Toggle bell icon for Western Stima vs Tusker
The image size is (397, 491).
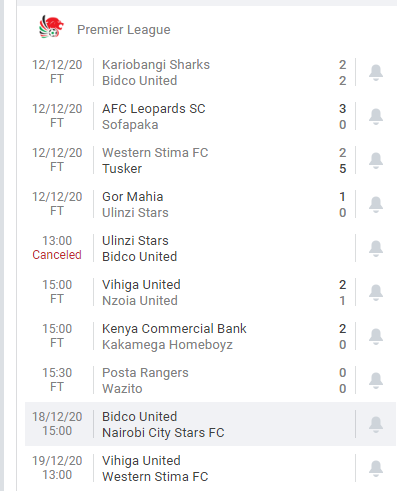tap(376, 160)
